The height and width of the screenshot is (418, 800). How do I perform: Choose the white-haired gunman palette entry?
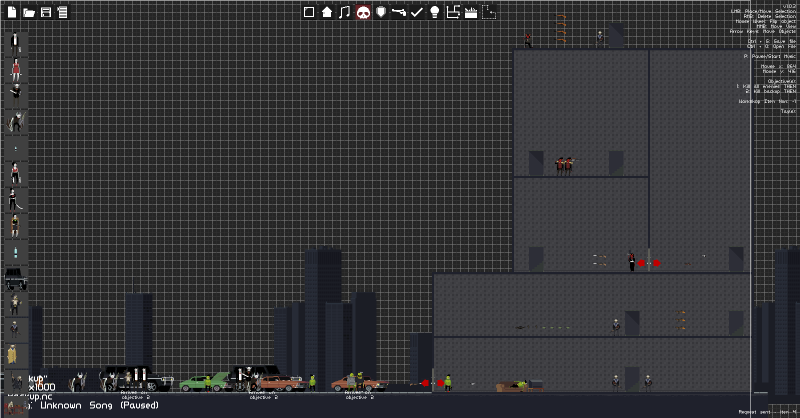tap(16, 96)
